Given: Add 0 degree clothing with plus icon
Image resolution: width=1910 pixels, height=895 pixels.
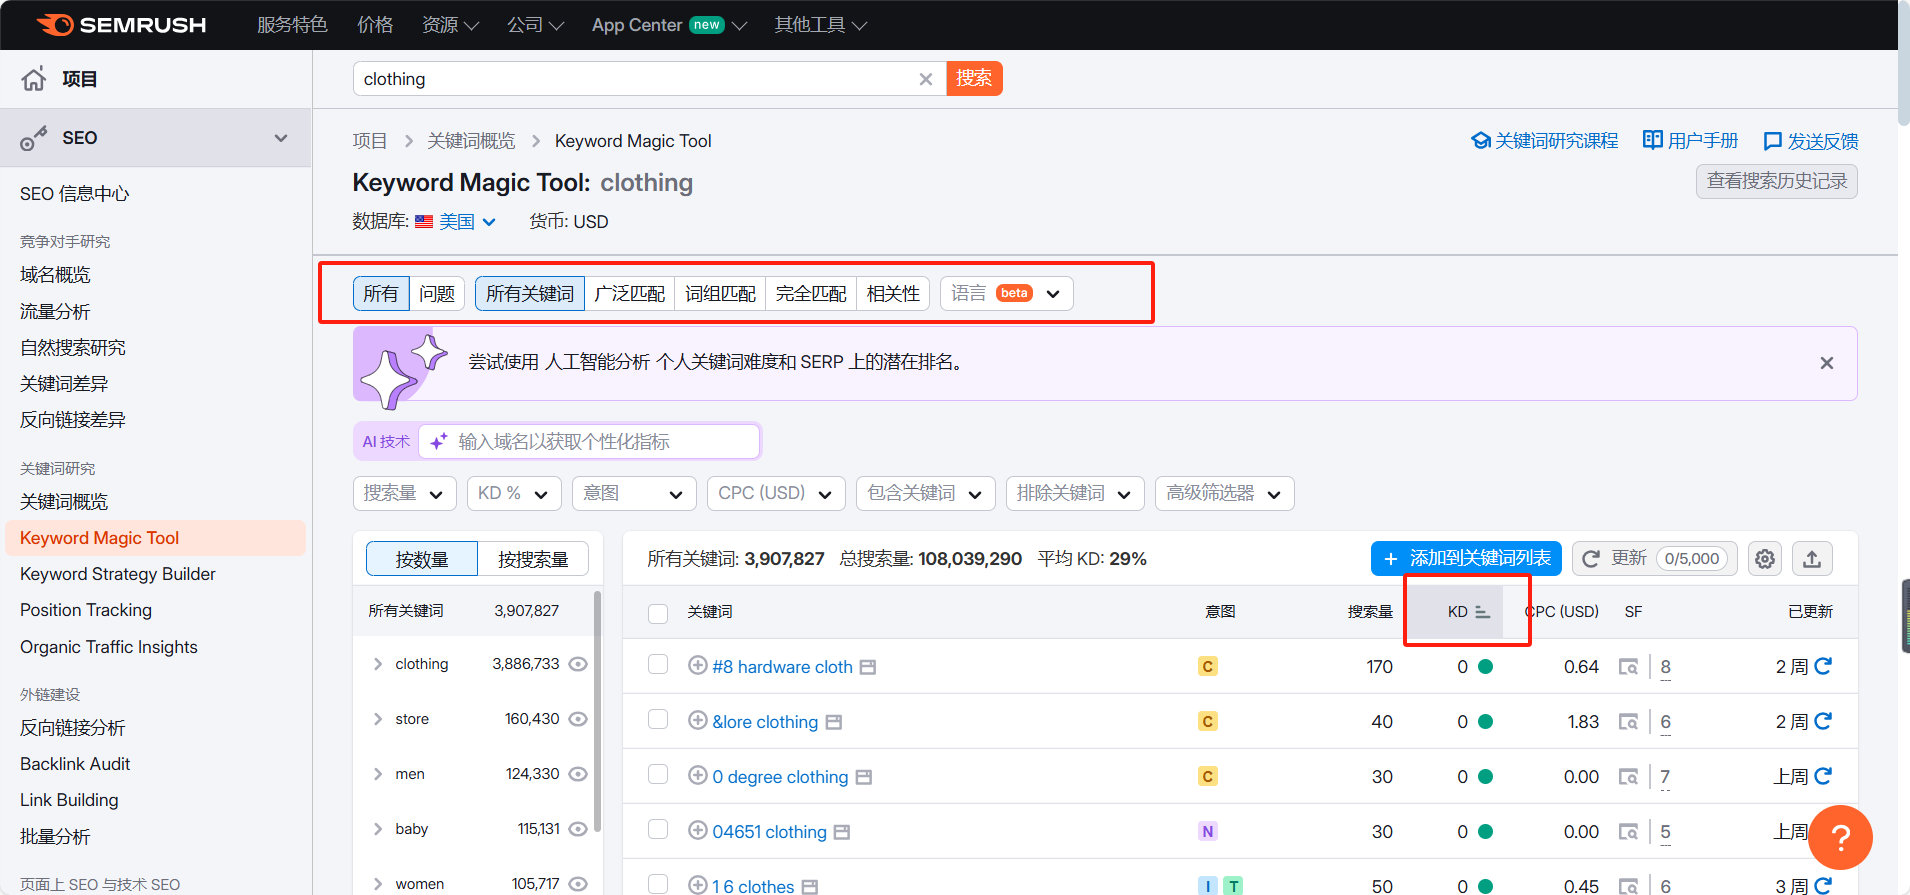Looking at the screenshot, I should [698, 775].
